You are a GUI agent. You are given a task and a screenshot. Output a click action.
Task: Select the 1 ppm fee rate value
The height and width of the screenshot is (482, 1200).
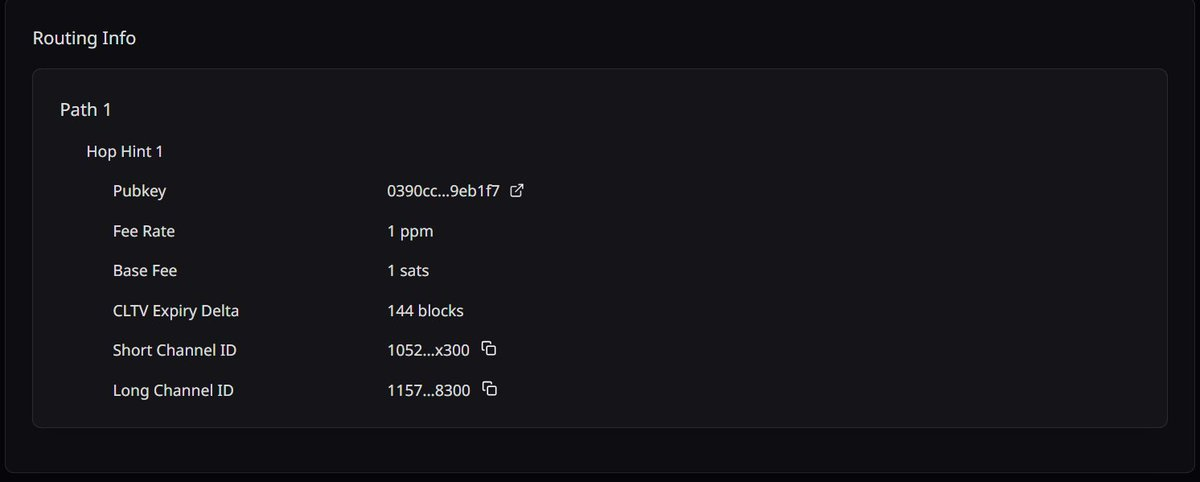(410, 231)
